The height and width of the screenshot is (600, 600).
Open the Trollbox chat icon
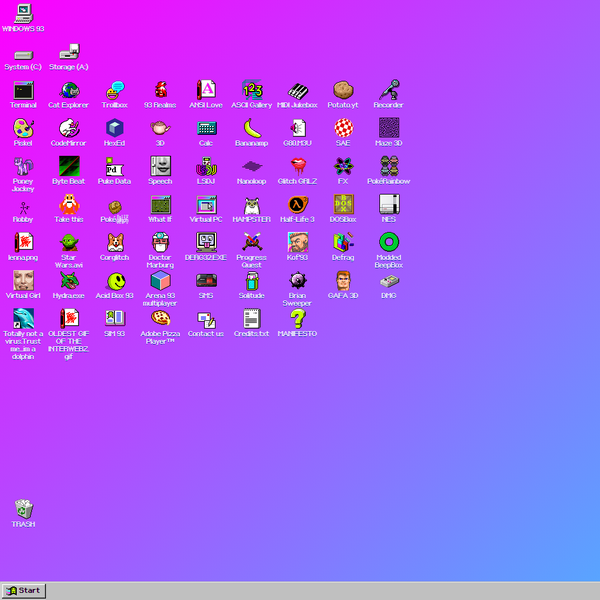[x=115, y=90]
